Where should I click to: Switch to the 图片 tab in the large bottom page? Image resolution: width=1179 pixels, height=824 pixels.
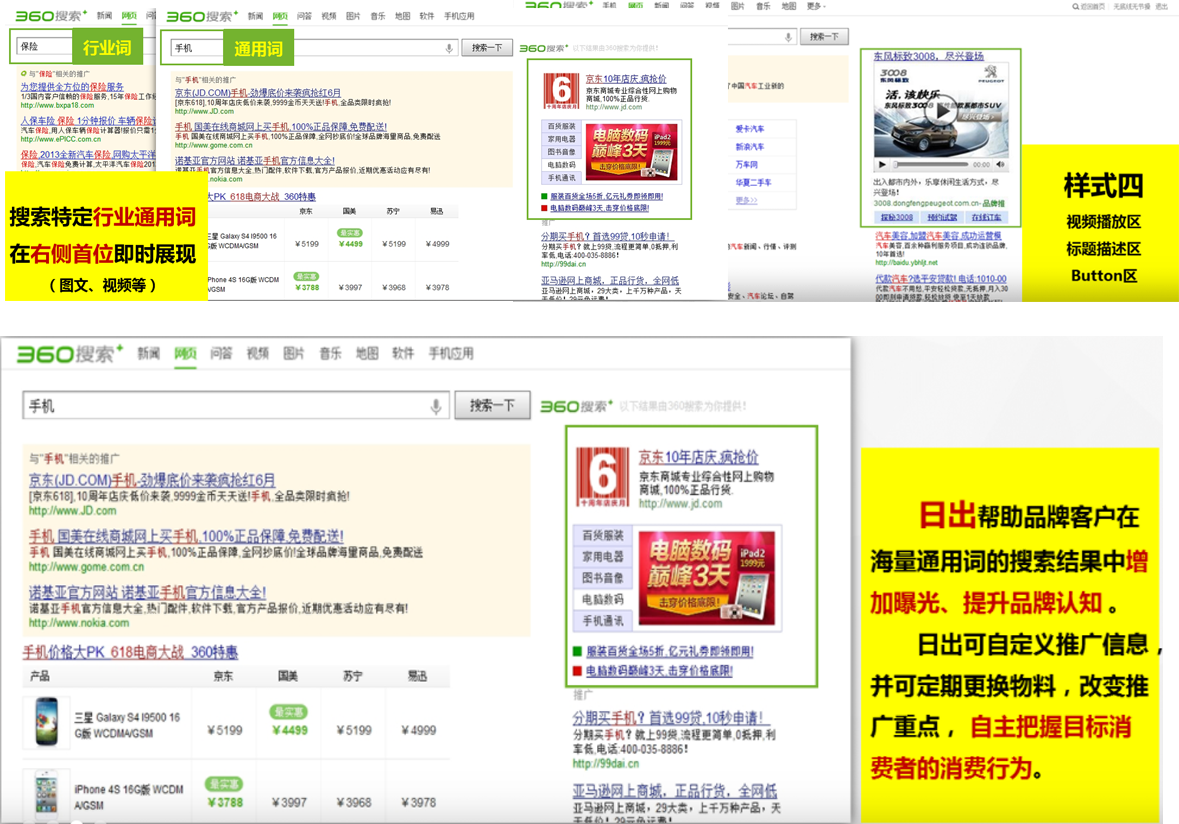[x=293, y=354]
